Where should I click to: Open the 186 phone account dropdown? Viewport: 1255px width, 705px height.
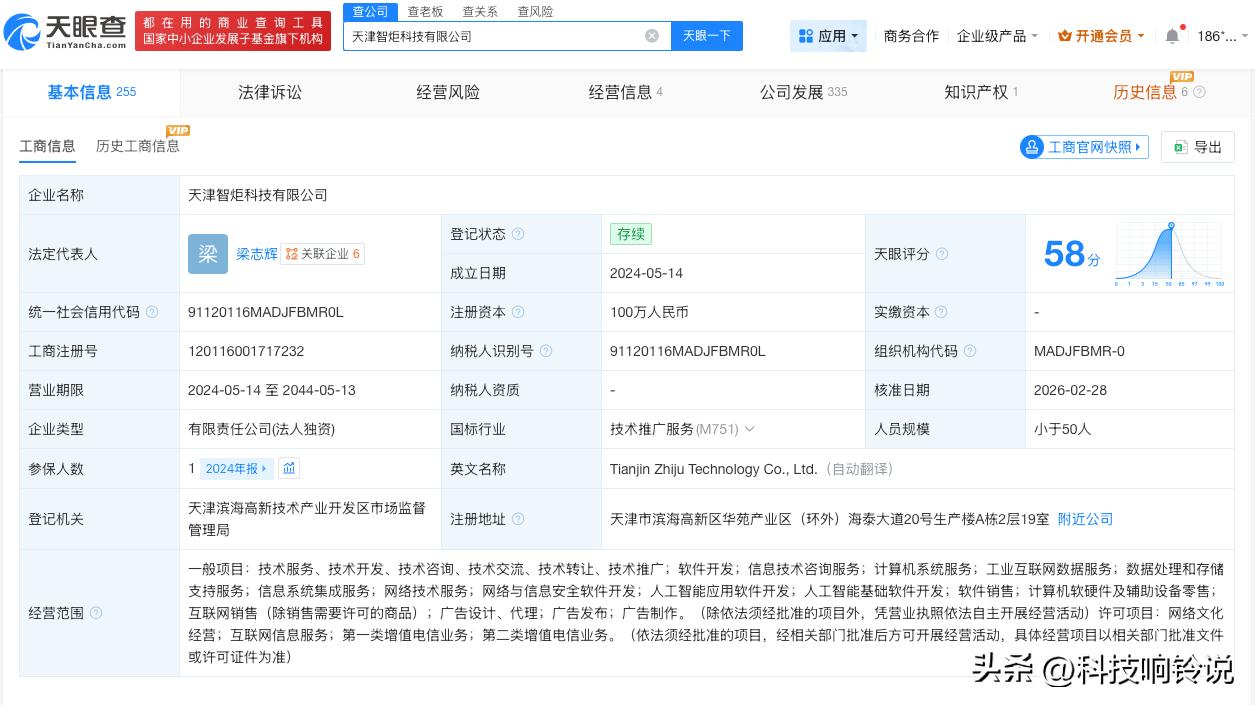click(x=1215, y=35)
